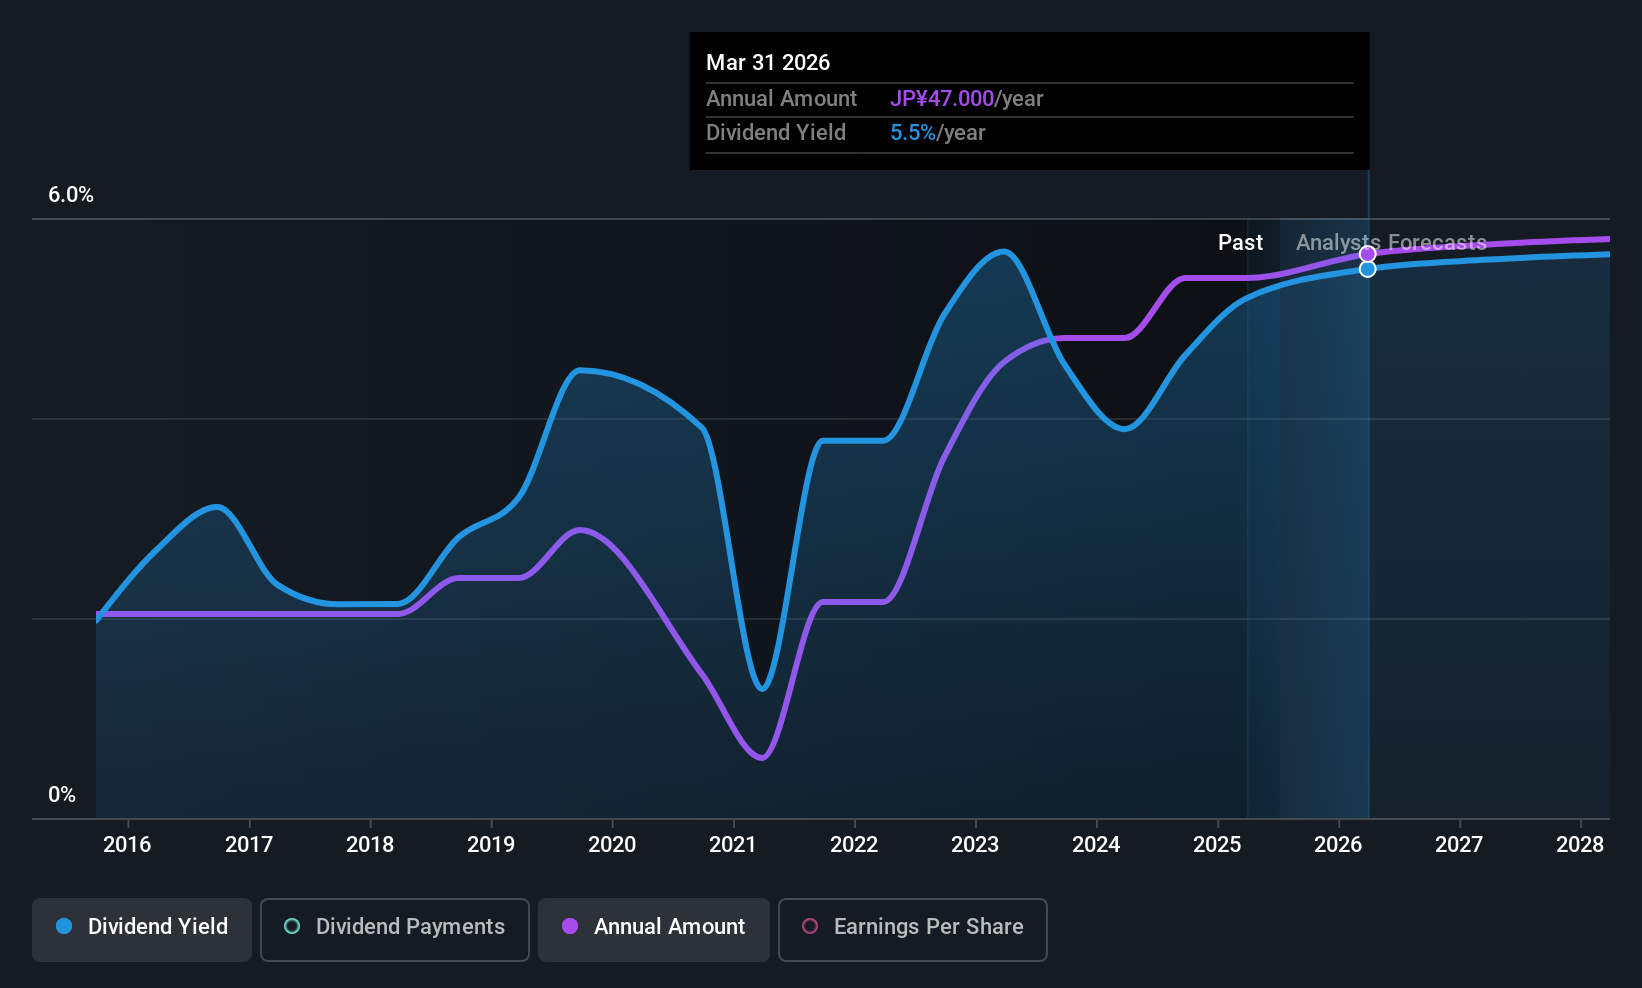Click the Dividend Yield tooltip row label

coord(776,133)
